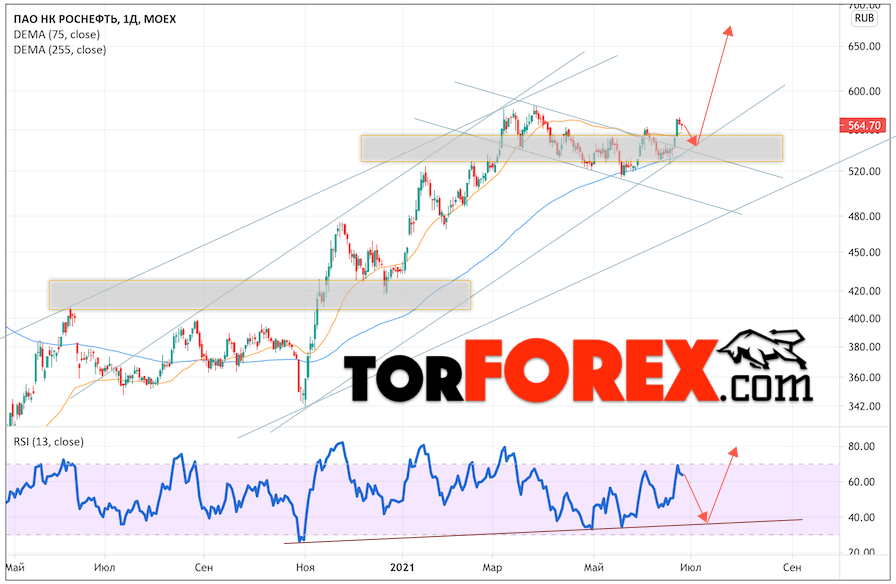The image size is (896, 584).
Task: Click the 40.00 RSI scale label
Action: [x=862, y=517]
